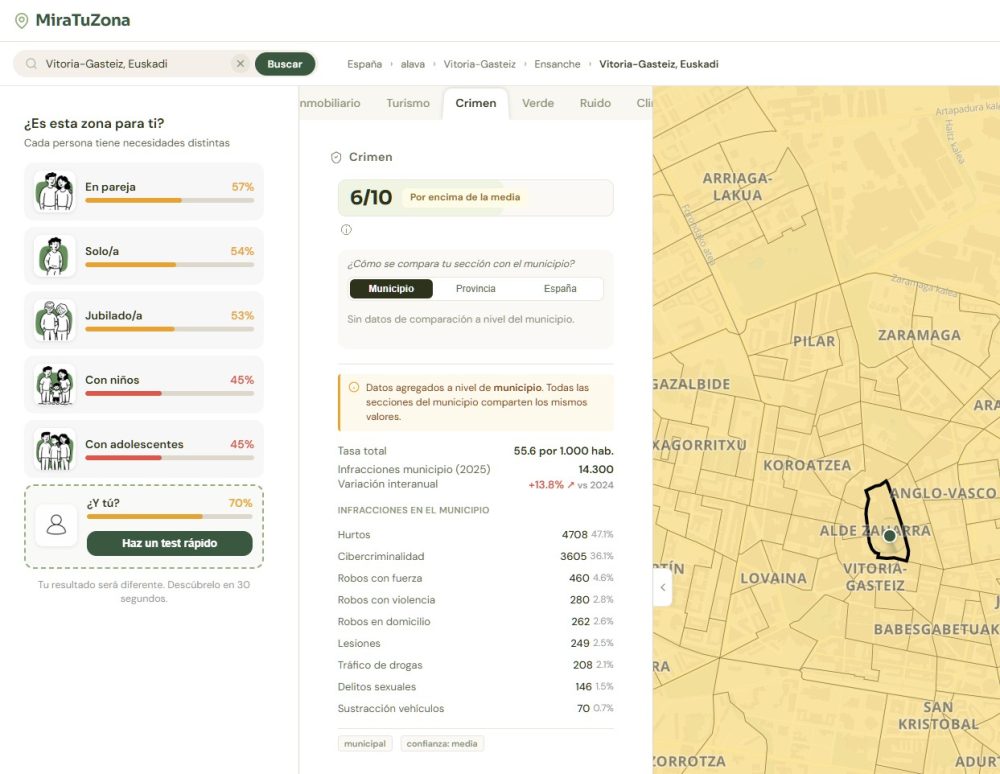Click the En pareja couple illustration
The height and width of the screenshot is (774, 1000).
click(x=54, y=191)
